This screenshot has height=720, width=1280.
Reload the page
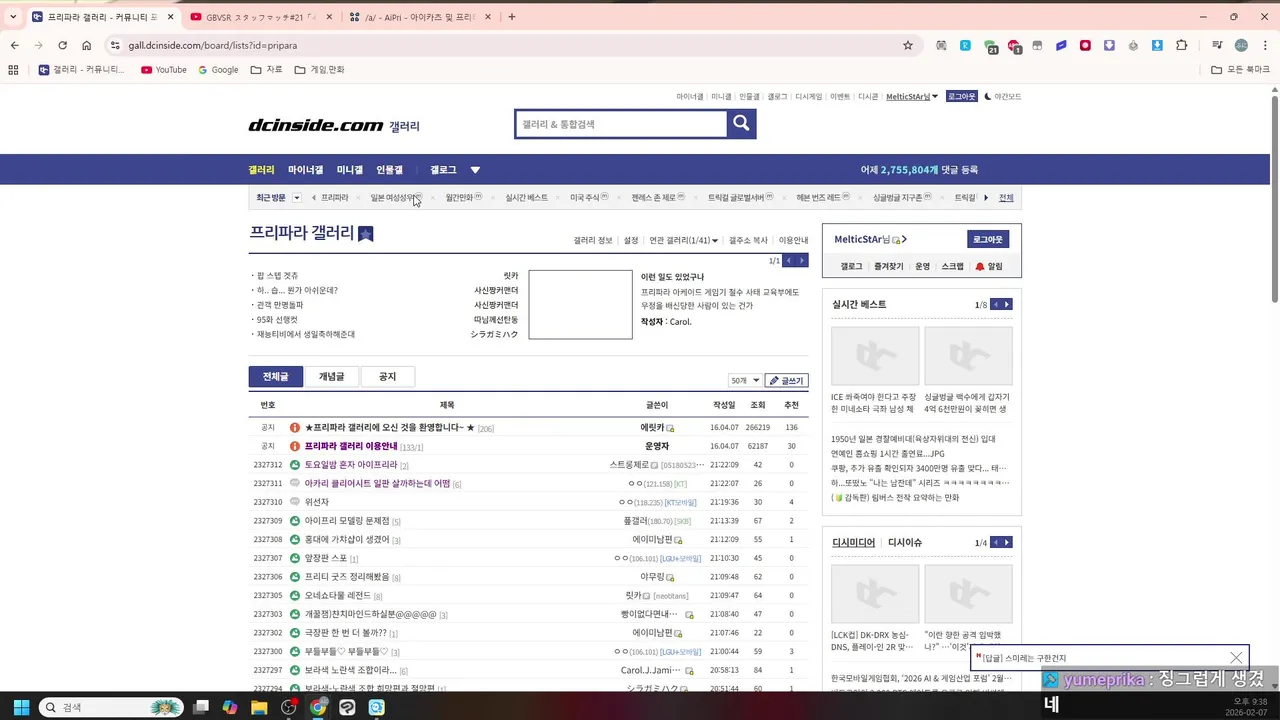(x=62, y=45)
